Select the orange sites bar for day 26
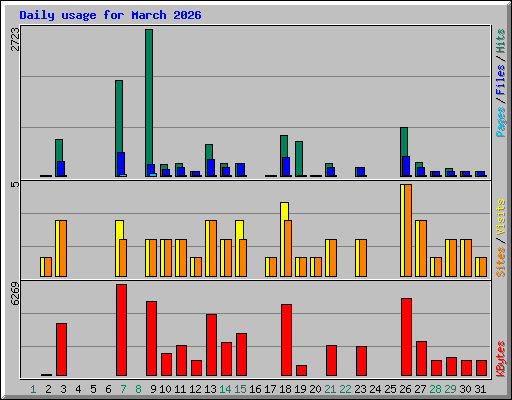512x400 pixels. [x=408, y=230]
